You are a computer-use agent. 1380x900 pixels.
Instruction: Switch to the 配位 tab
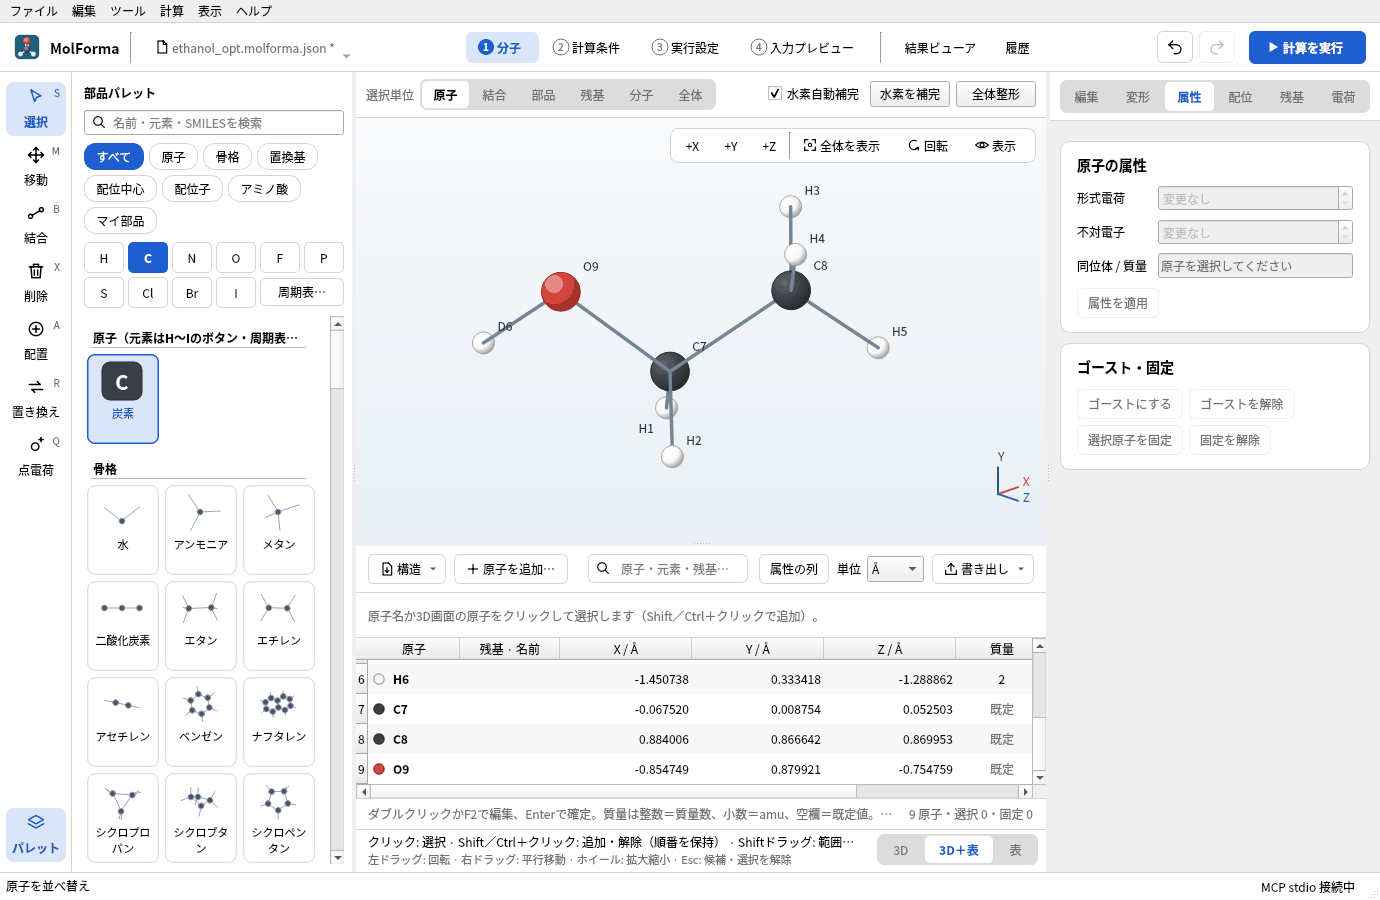1240,97
